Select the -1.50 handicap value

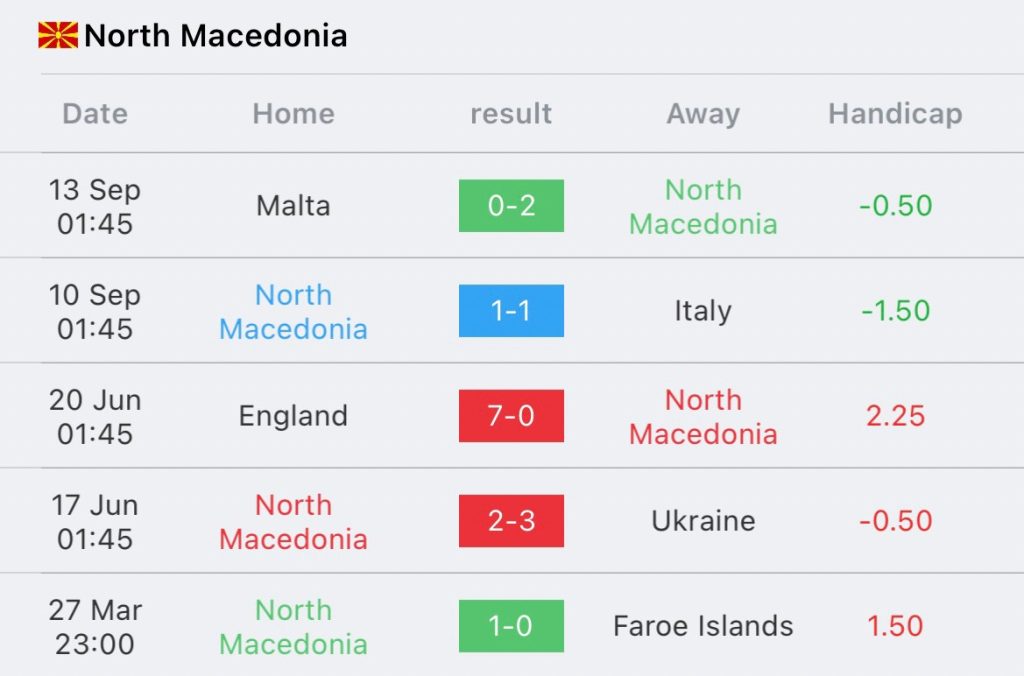point(895,311)
